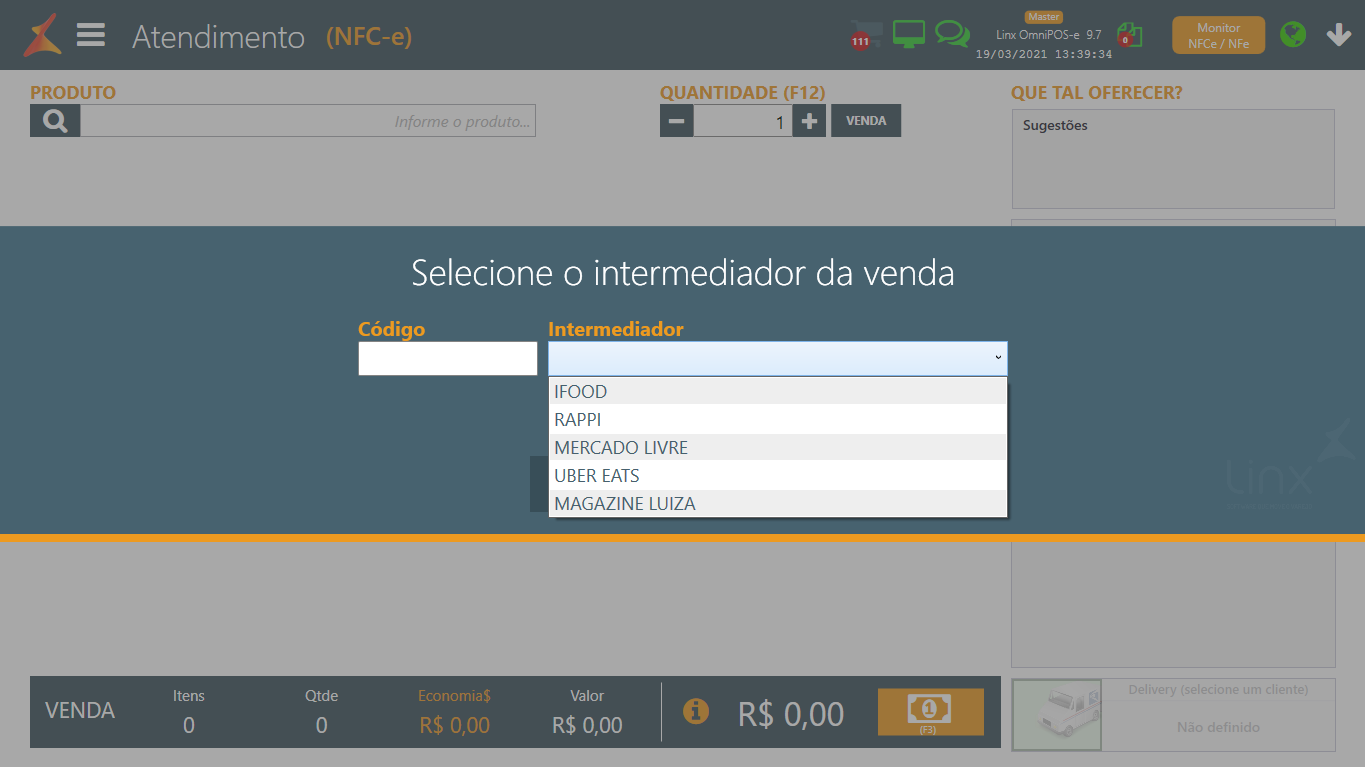Click the Sugestões panel heading
The width and height of the screenshot is (1365, 767).
tap(1055, 125)
